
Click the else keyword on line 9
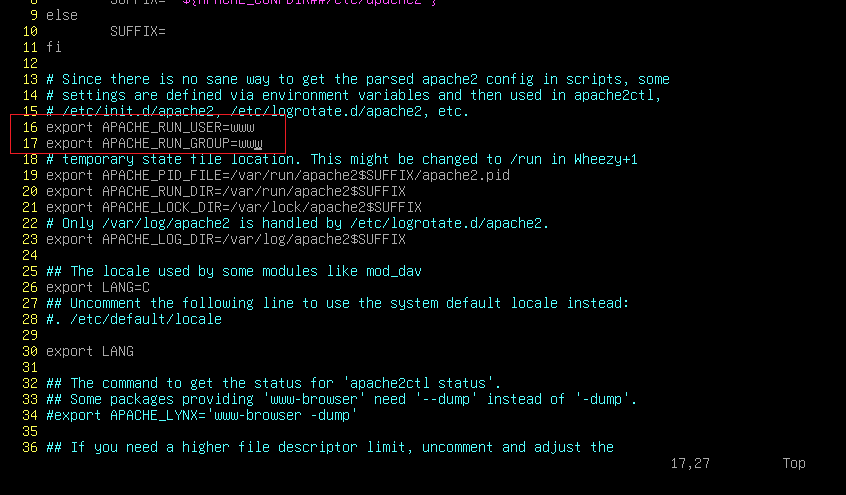point(62,16)
